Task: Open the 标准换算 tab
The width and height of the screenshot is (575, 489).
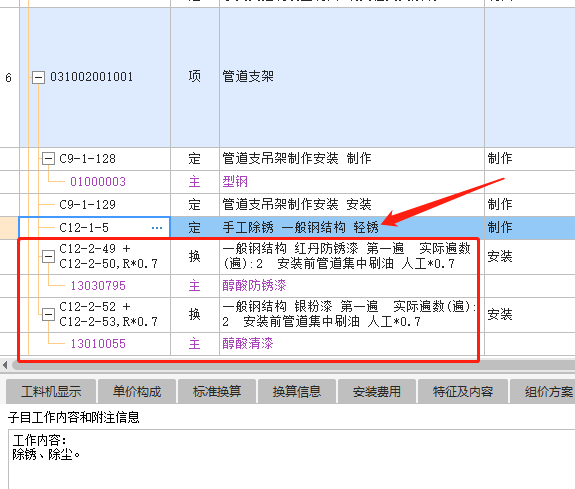Action: pyautogui.click(x=217, y=391)
